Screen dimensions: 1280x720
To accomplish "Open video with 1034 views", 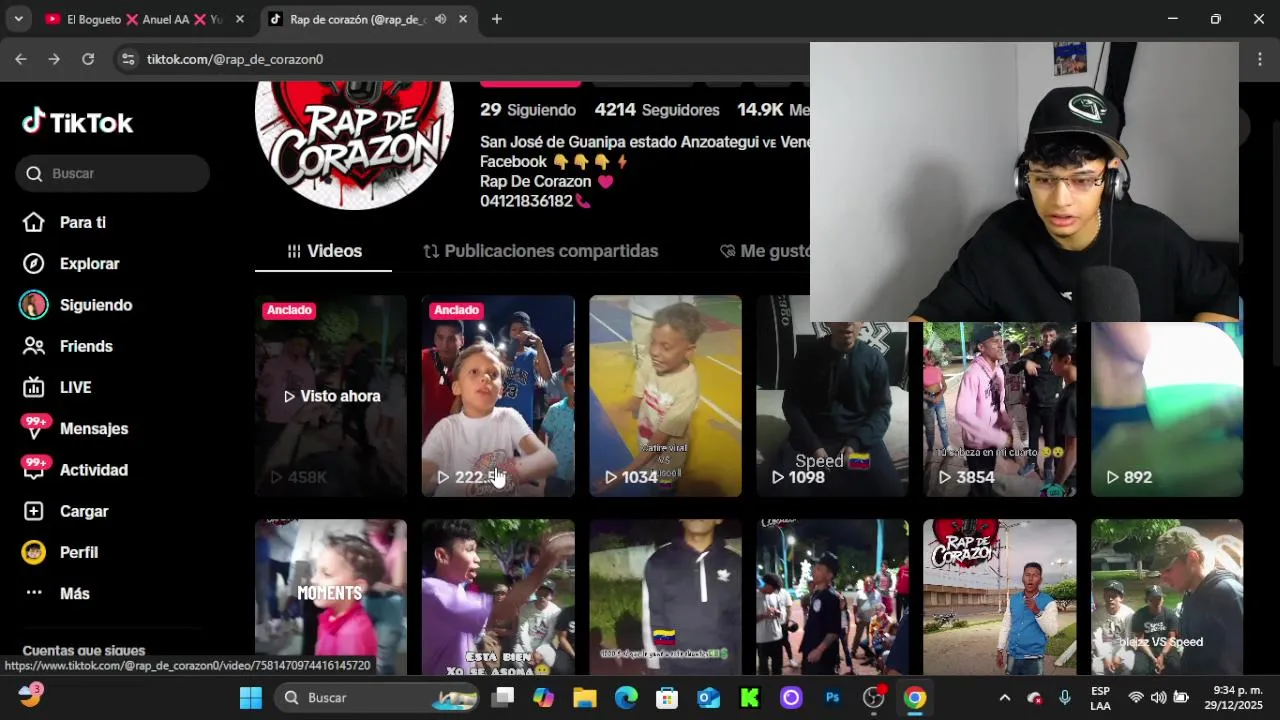I will click(x=665, y=396).
